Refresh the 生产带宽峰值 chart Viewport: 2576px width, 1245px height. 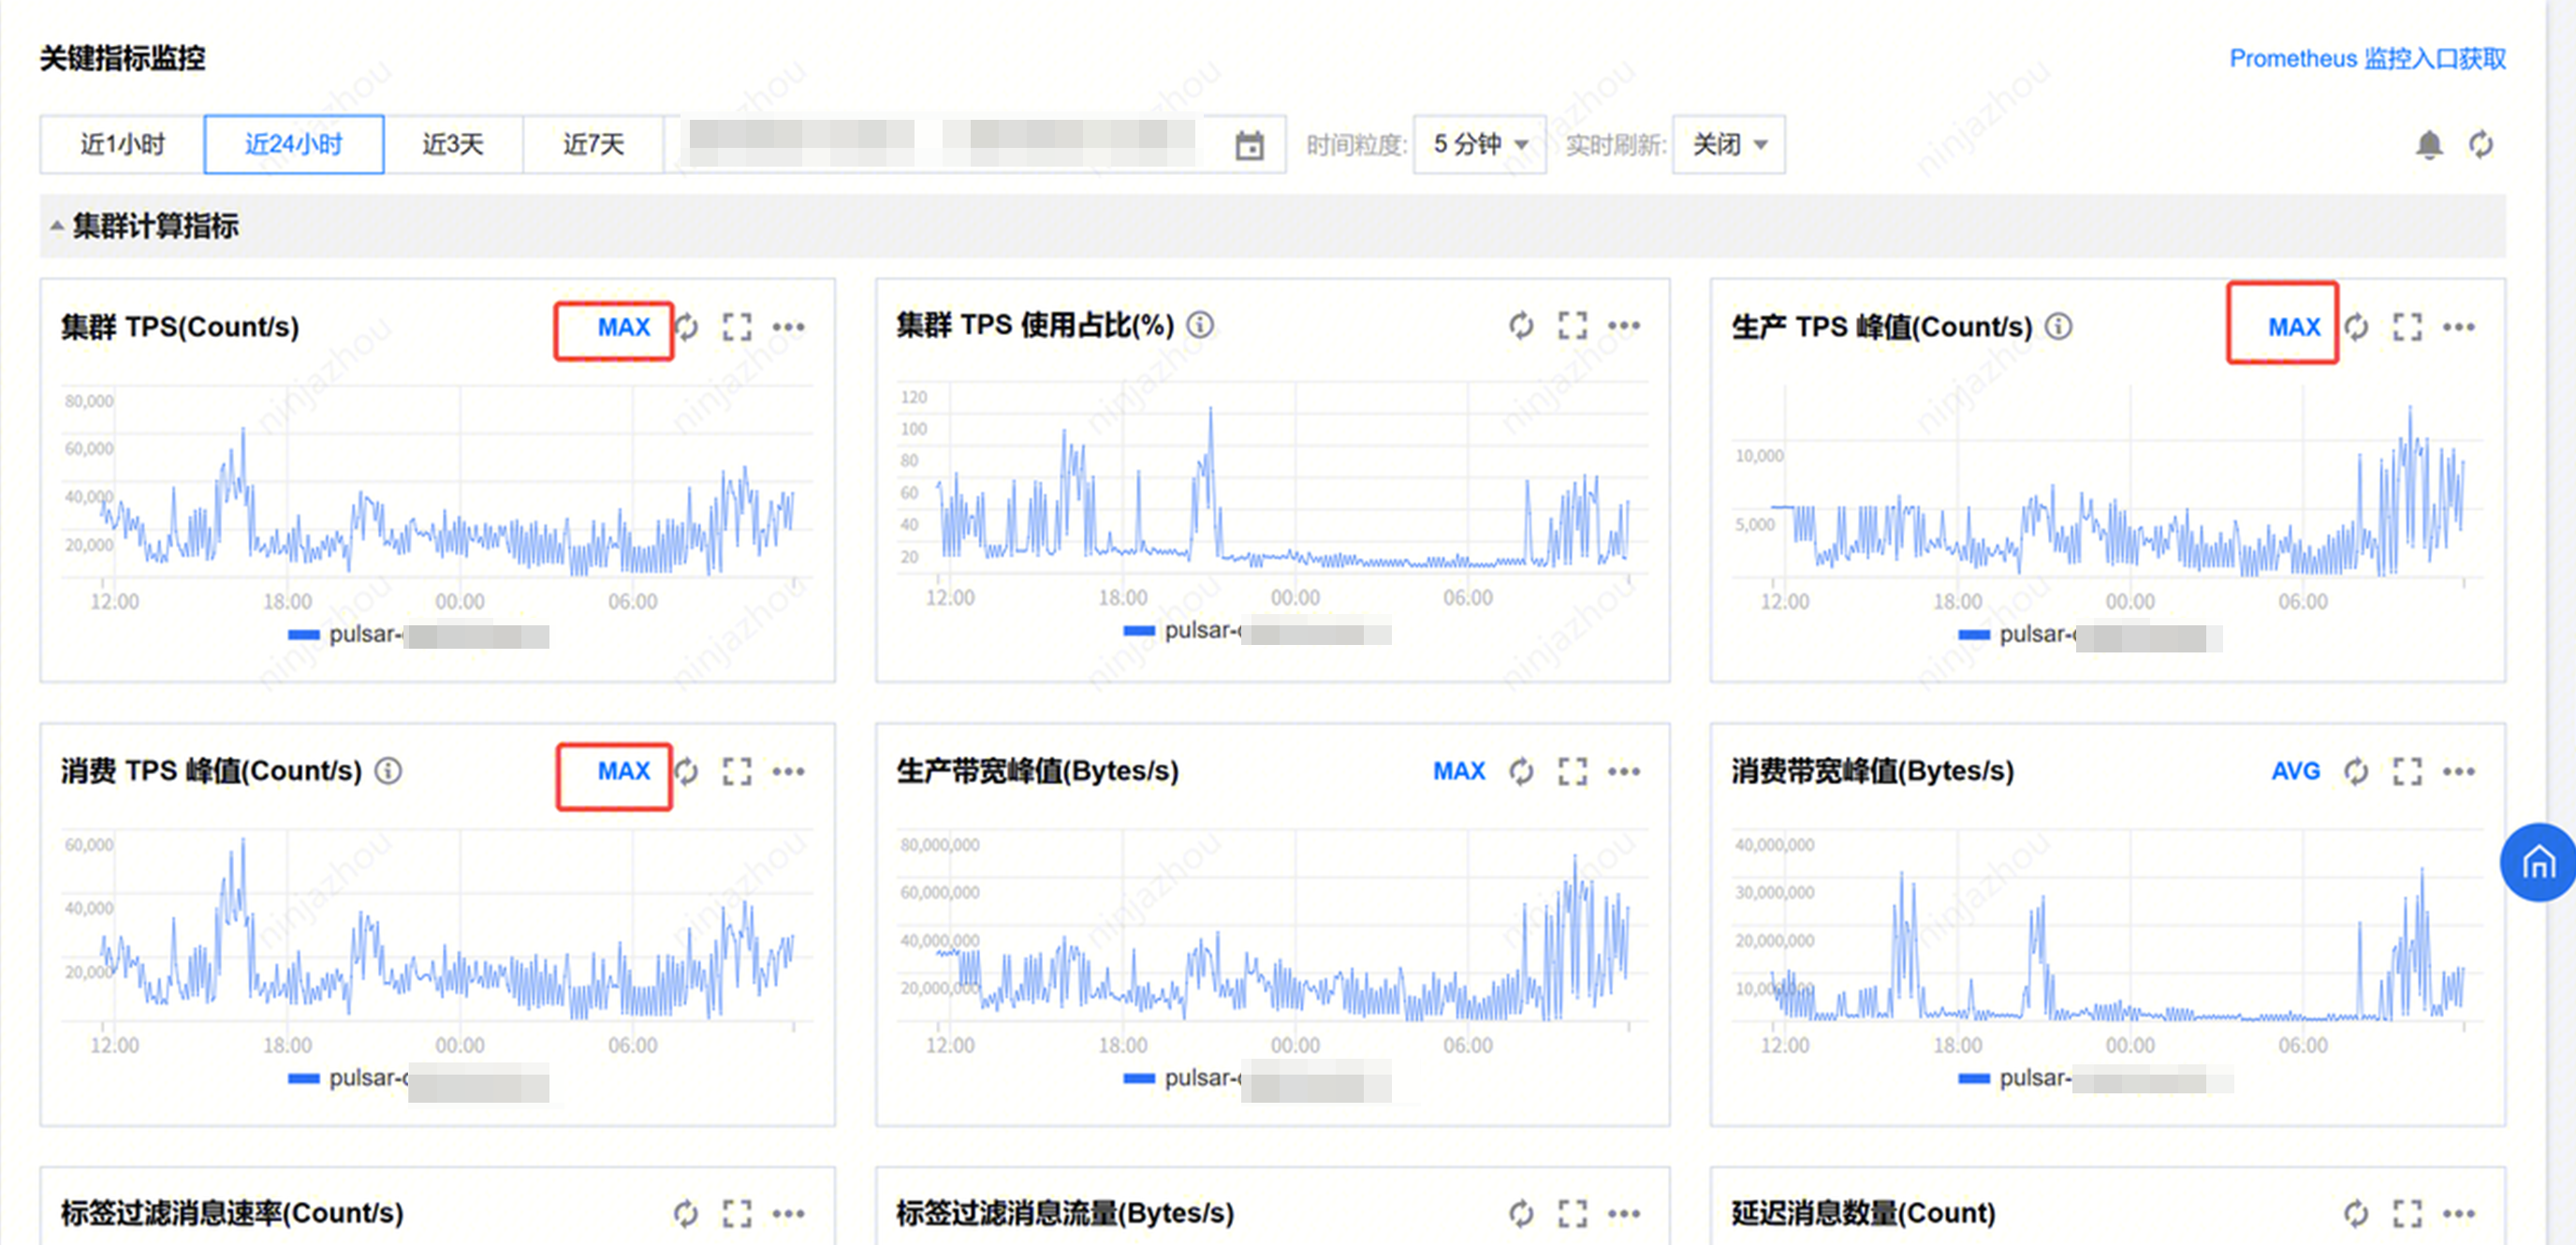point(1521,771)
